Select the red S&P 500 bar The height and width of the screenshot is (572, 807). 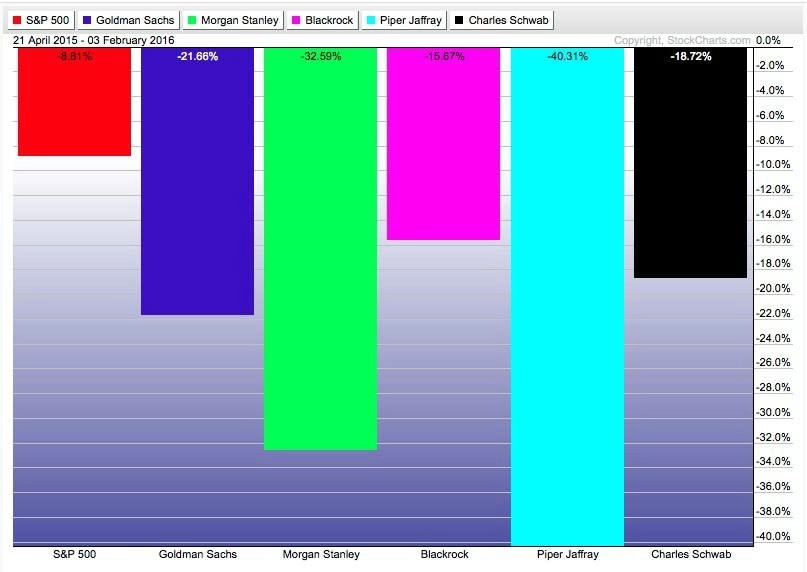tap(75, 102)
